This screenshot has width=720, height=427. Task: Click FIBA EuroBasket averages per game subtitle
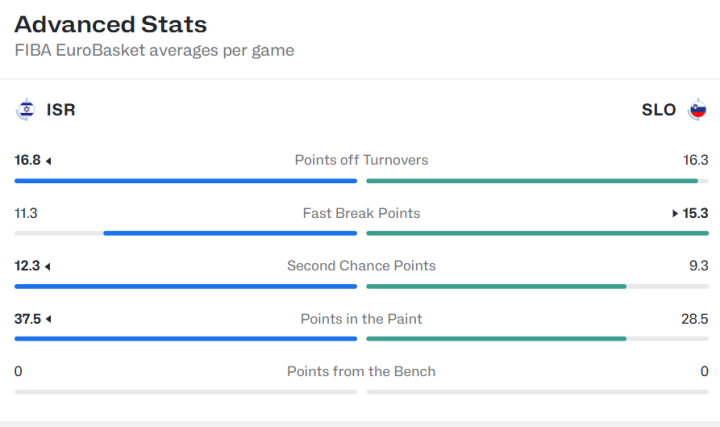pos(154,50)
